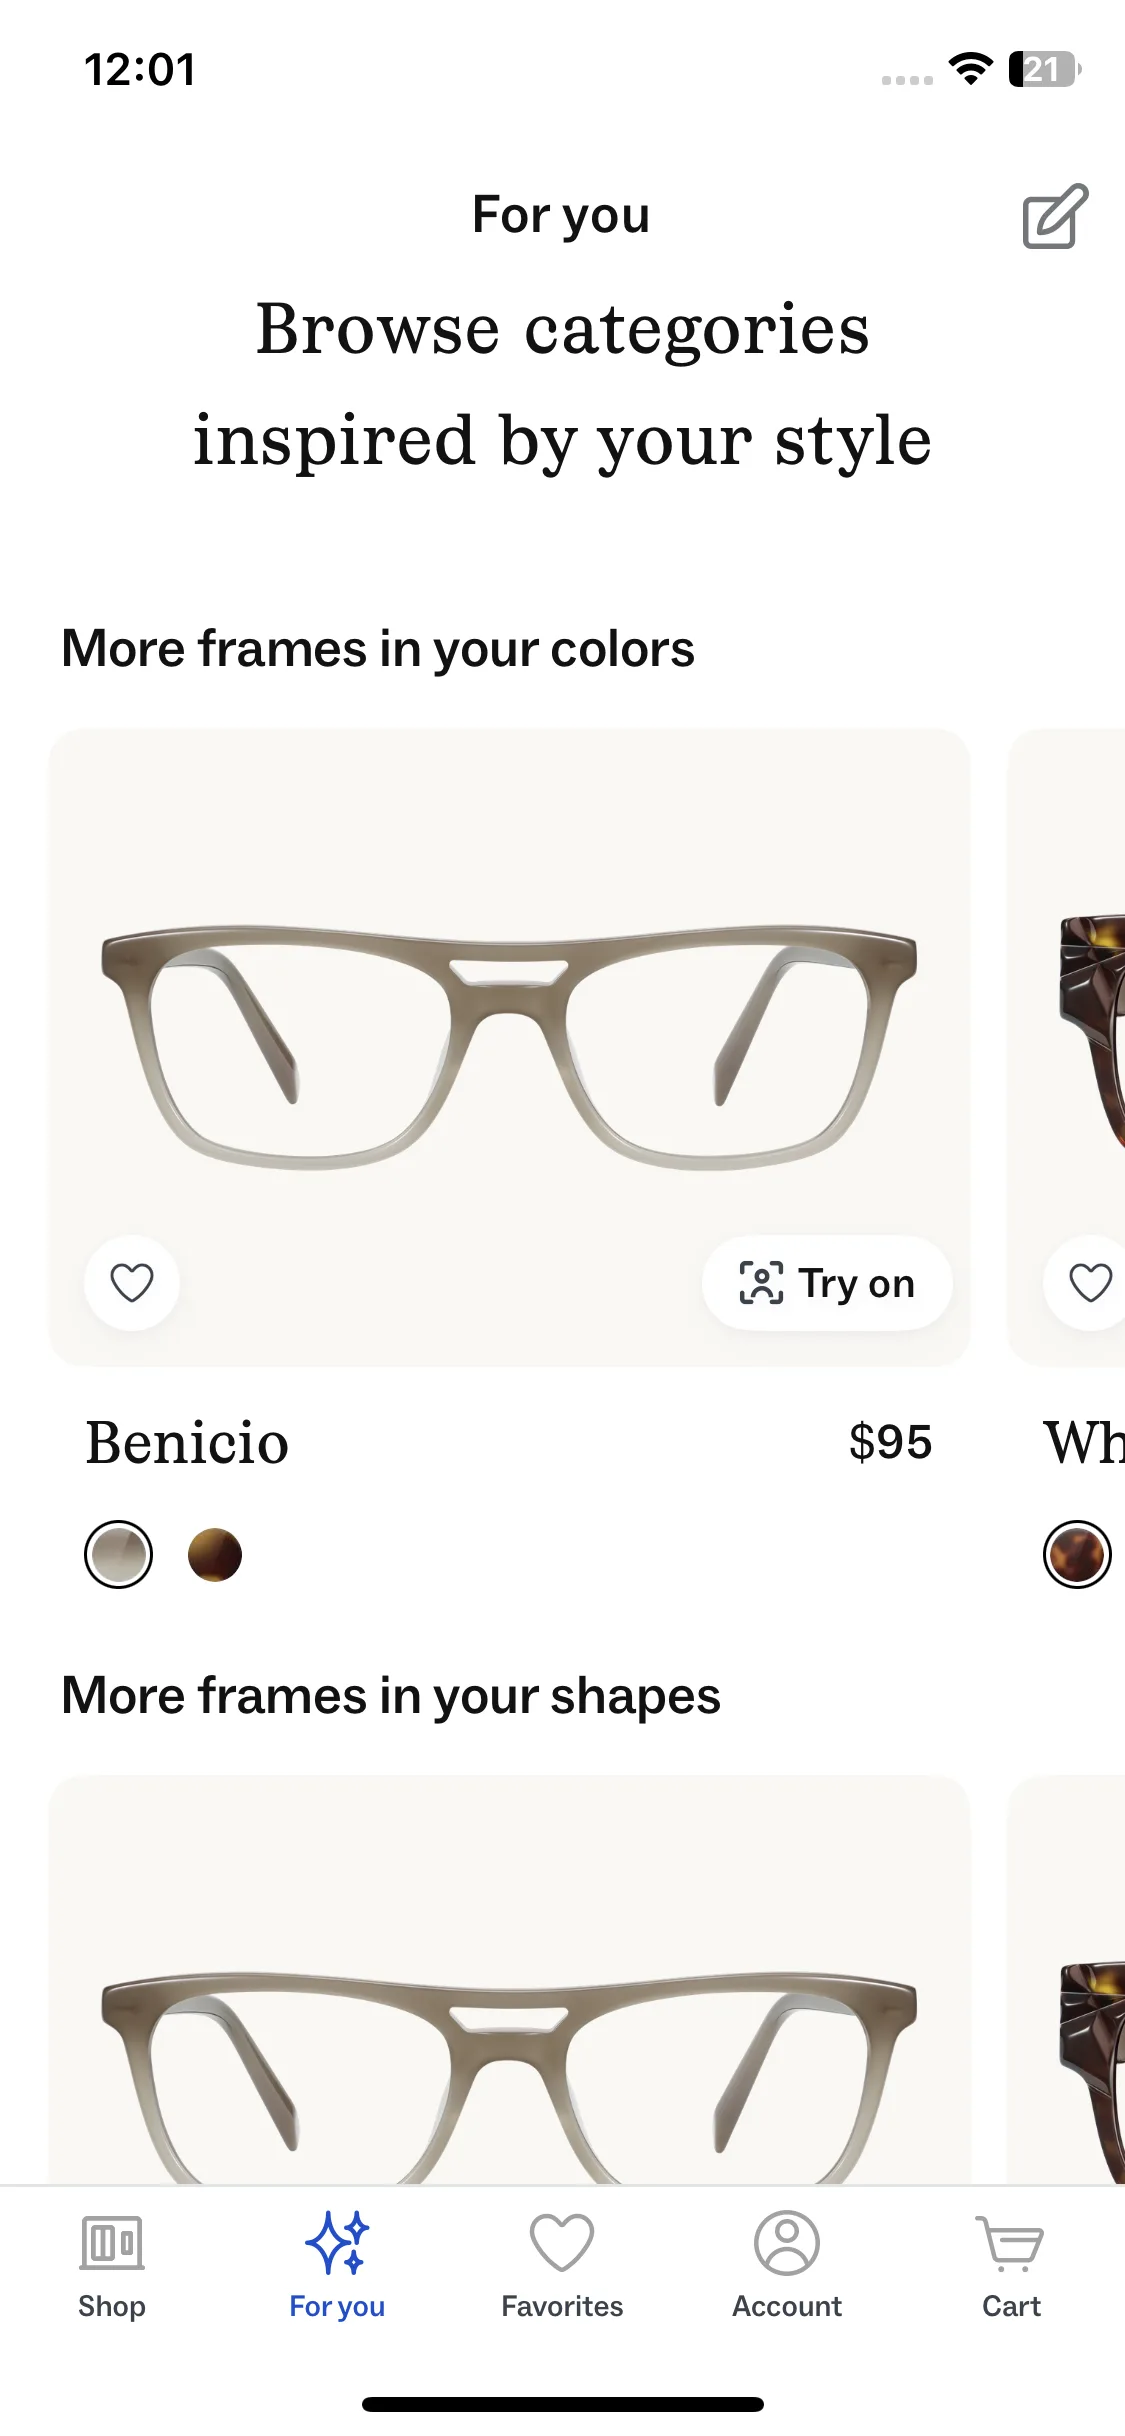Viewport: 1125px width, 2436px height.
Task: Favorite the second frame in colors row
Action: pyautogui.click(x=1089, y=1283)
